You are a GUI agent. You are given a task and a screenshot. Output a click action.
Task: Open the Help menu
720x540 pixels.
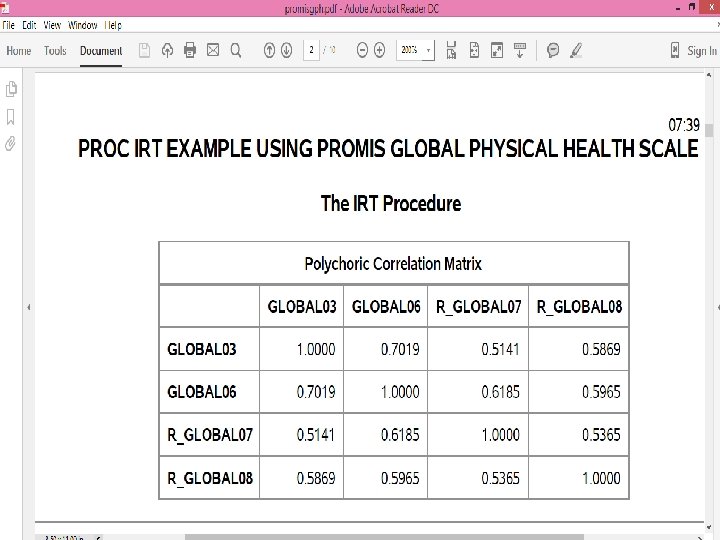coord(113,25)
